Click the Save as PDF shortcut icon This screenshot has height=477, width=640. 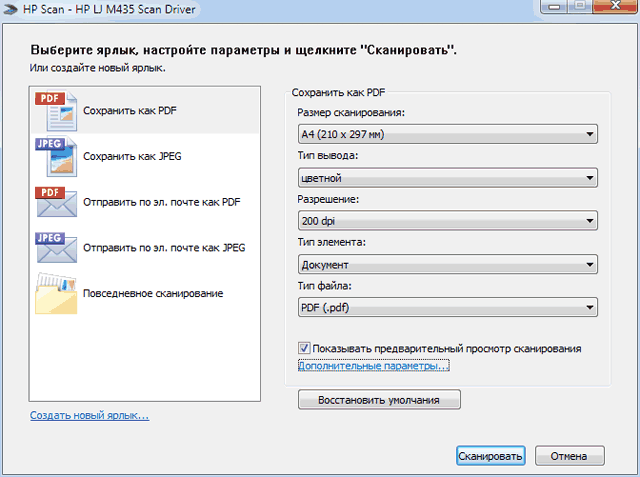56,111
